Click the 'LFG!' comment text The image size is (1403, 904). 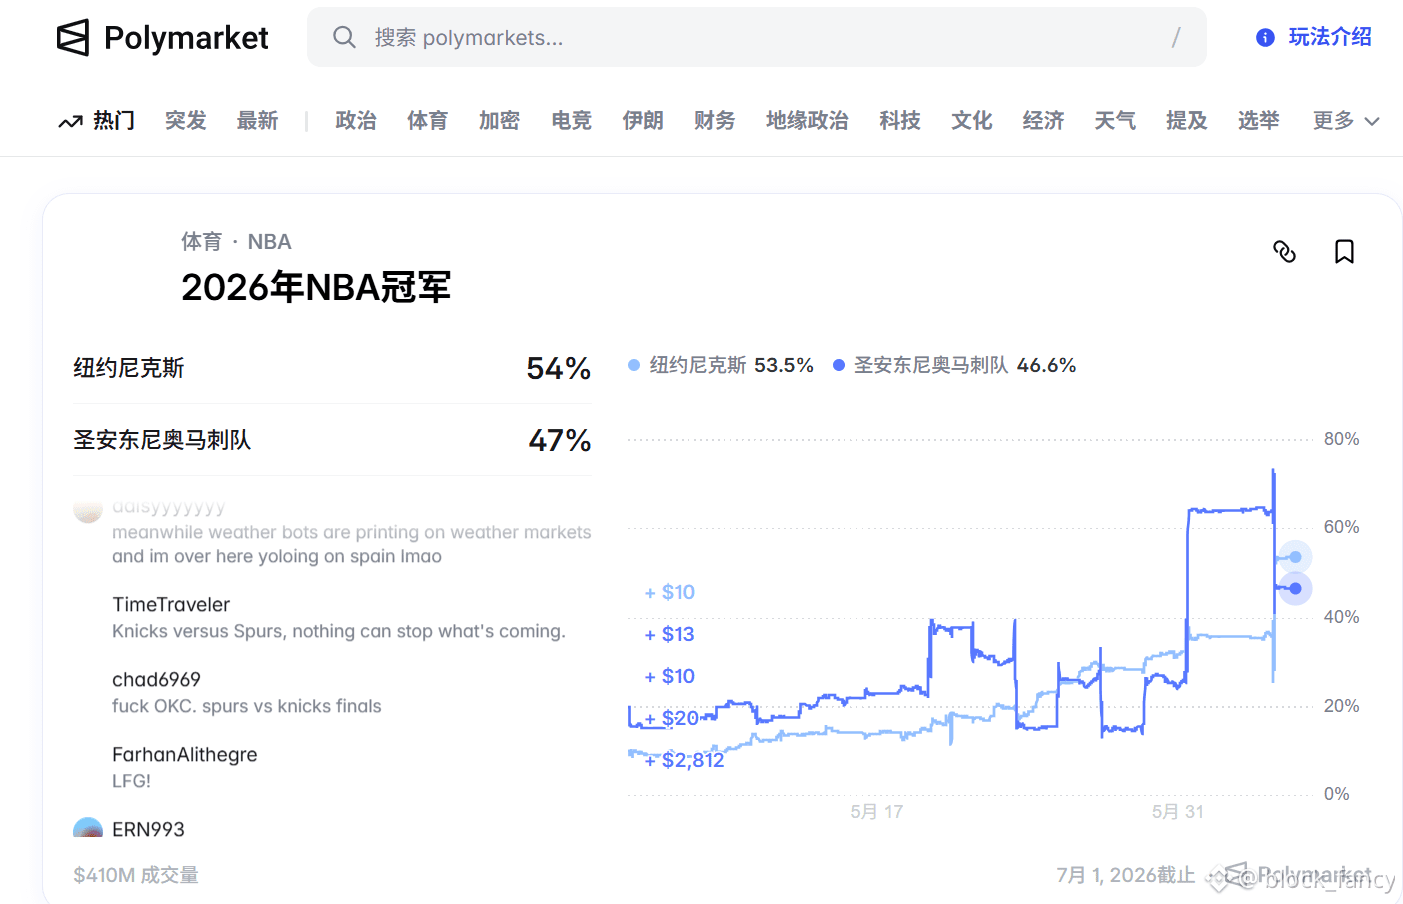point(131,781)
